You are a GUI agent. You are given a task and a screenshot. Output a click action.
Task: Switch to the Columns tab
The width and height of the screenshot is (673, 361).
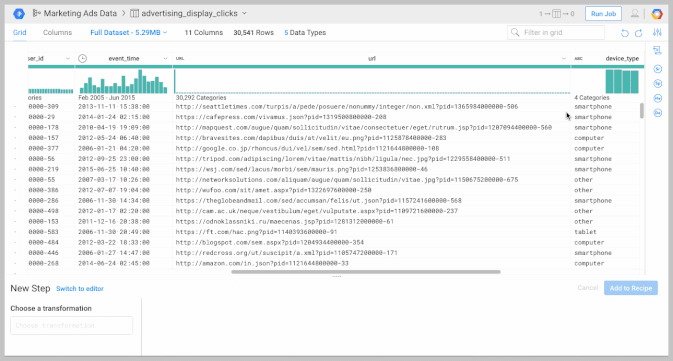(x=57, y=33)
